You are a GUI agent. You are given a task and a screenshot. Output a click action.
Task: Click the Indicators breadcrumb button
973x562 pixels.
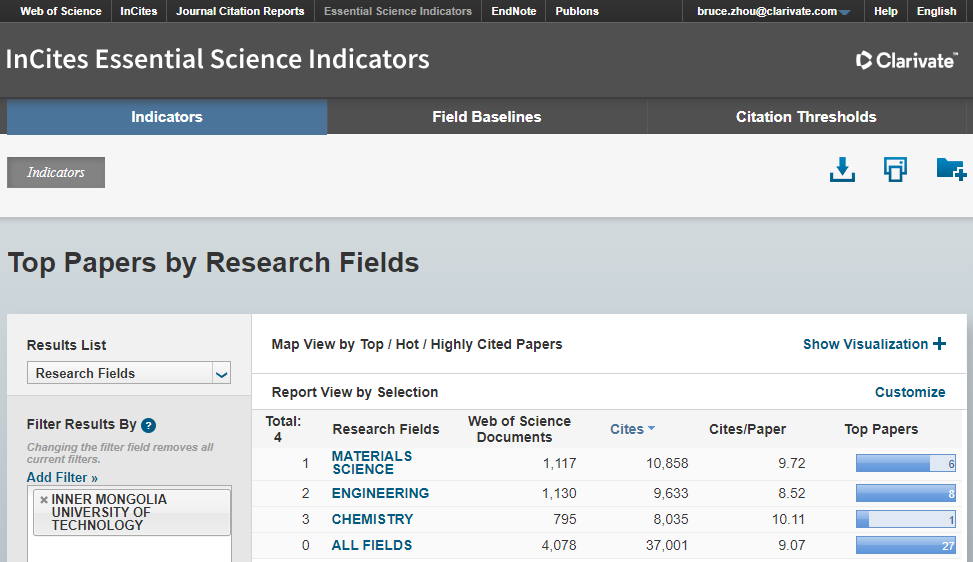click(x=56, y=172)
